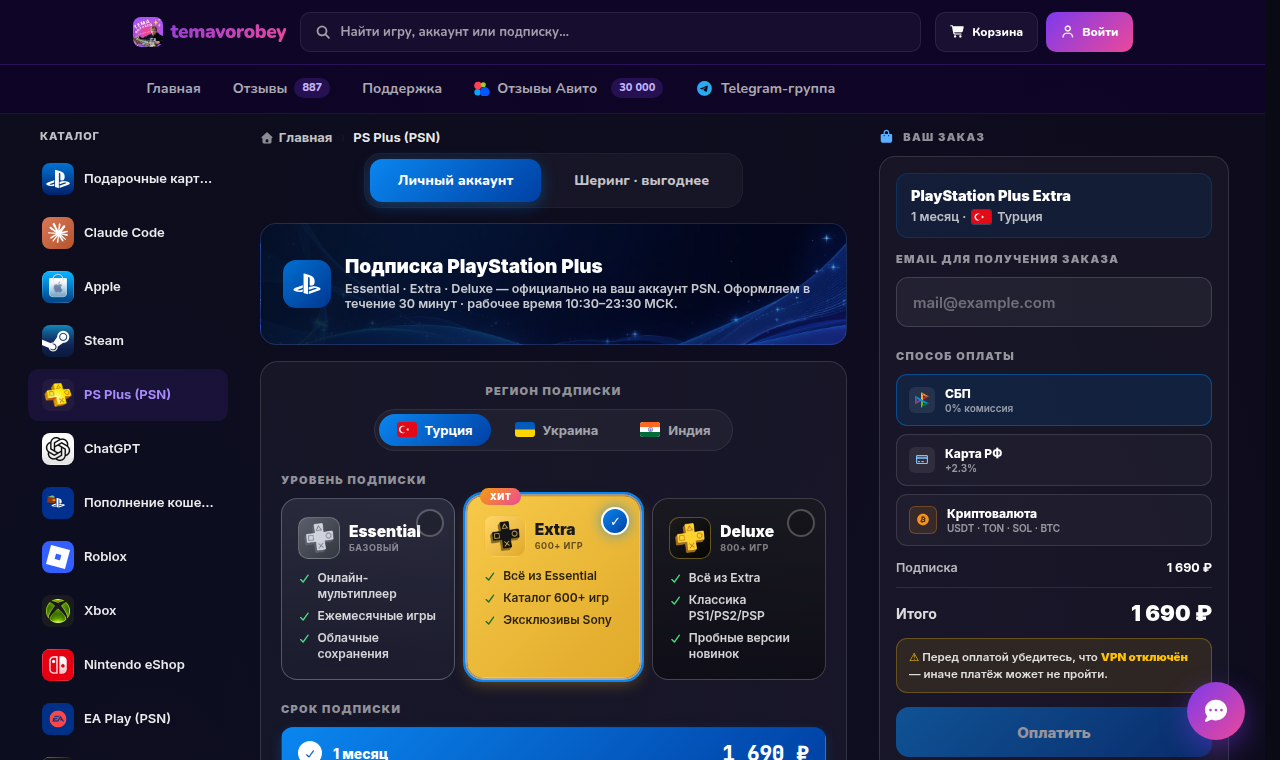
Task: Click the 30 000 Avito reviews badge
Action: [637, 88]
